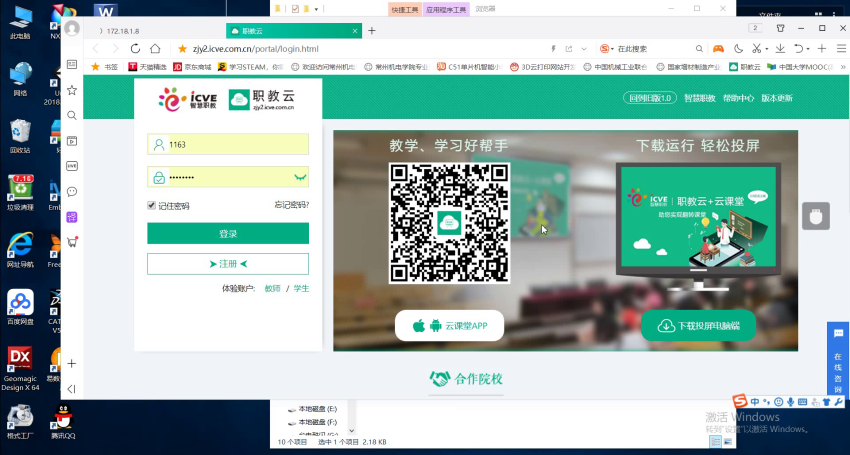This screenshot has height=455, width=850.
Task: Click the 忘记密码? link
Action: point(292,204)
